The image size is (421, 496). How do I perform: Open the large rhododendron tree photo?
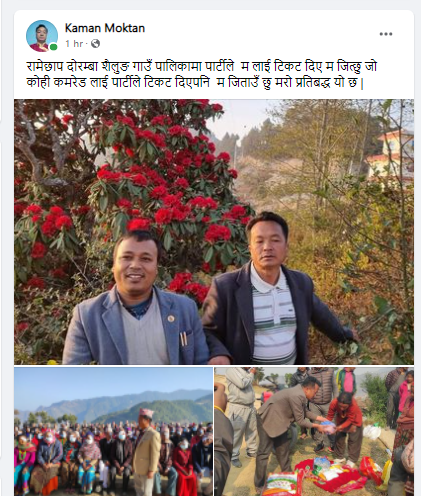pyautogui.click(x=214, y=232)
